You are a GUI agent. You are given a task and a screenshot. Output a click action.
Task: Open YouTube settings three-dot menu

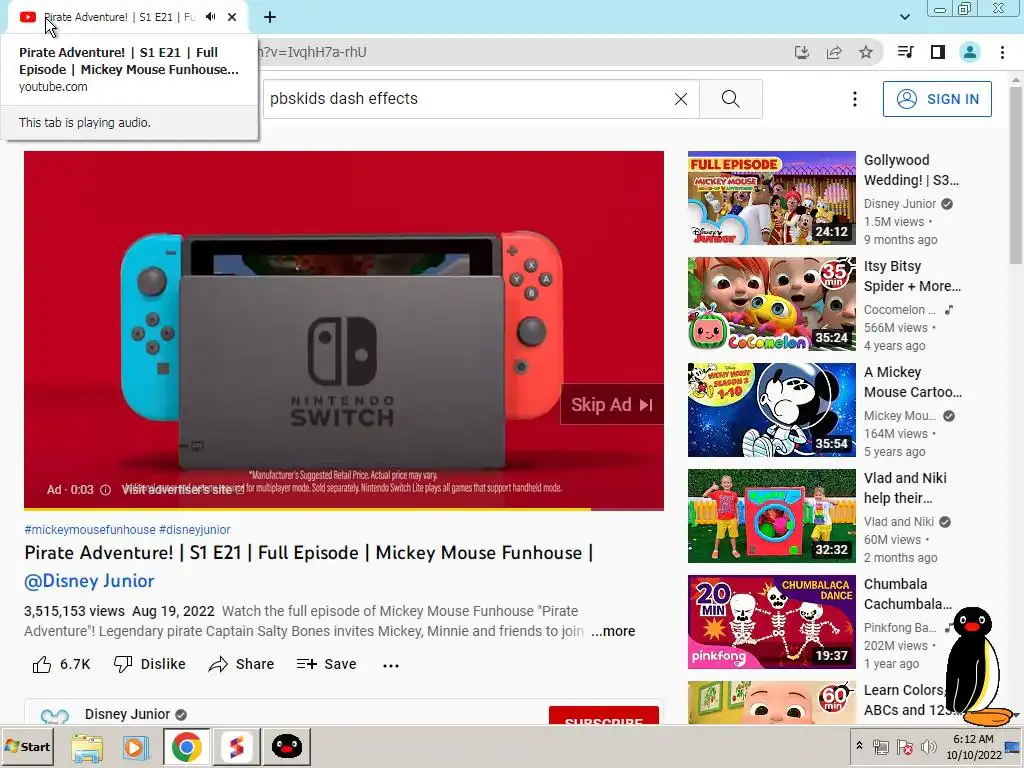click(x=855, y=99)
